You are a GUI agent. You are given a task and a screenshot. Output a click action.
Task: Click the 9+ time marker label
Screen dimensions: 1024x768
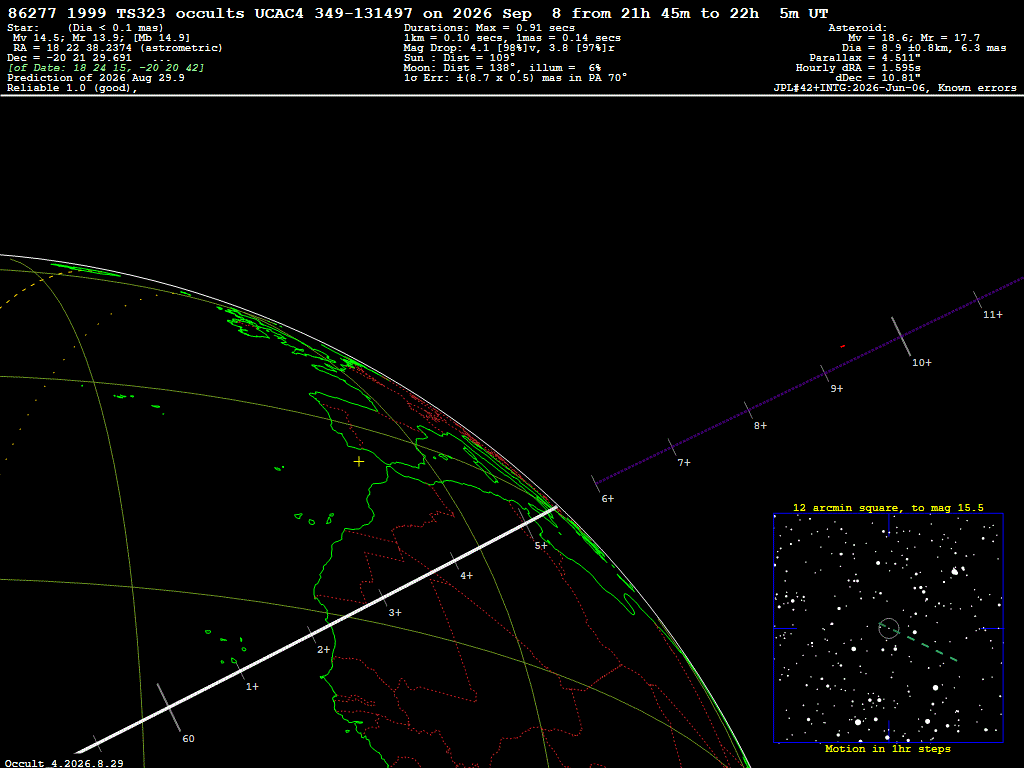tap(837, 389)
